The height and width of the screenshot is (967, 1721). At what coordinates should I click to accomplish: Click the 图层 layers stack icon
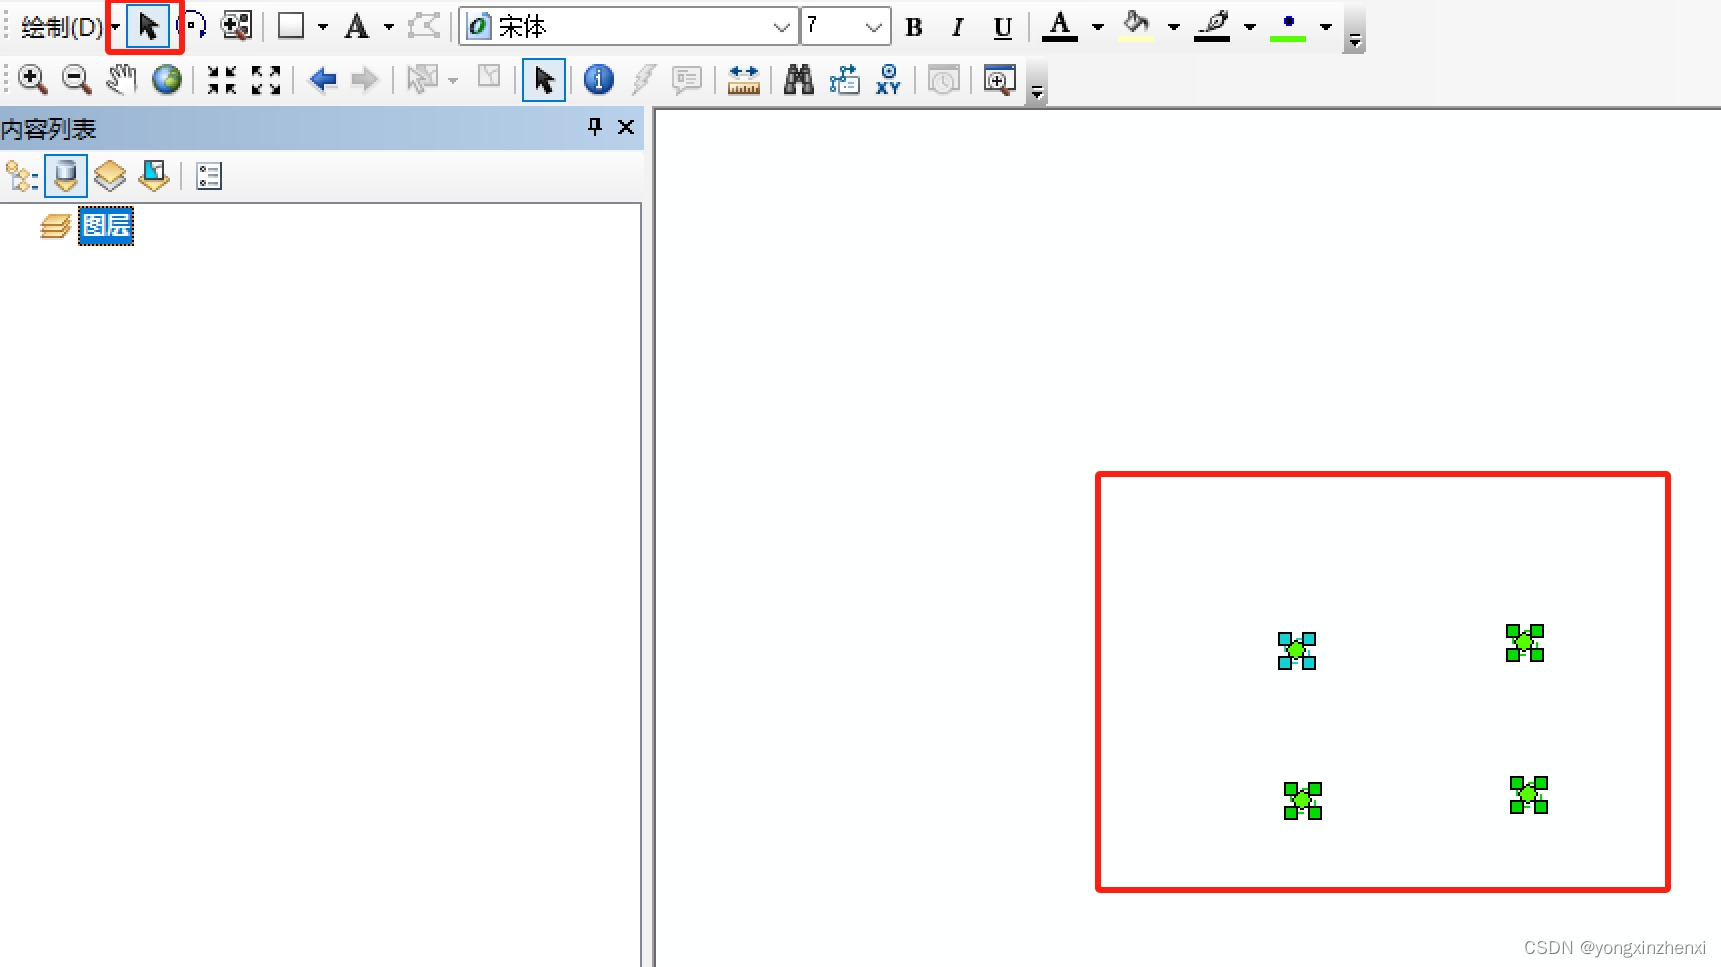click(55, 226)
